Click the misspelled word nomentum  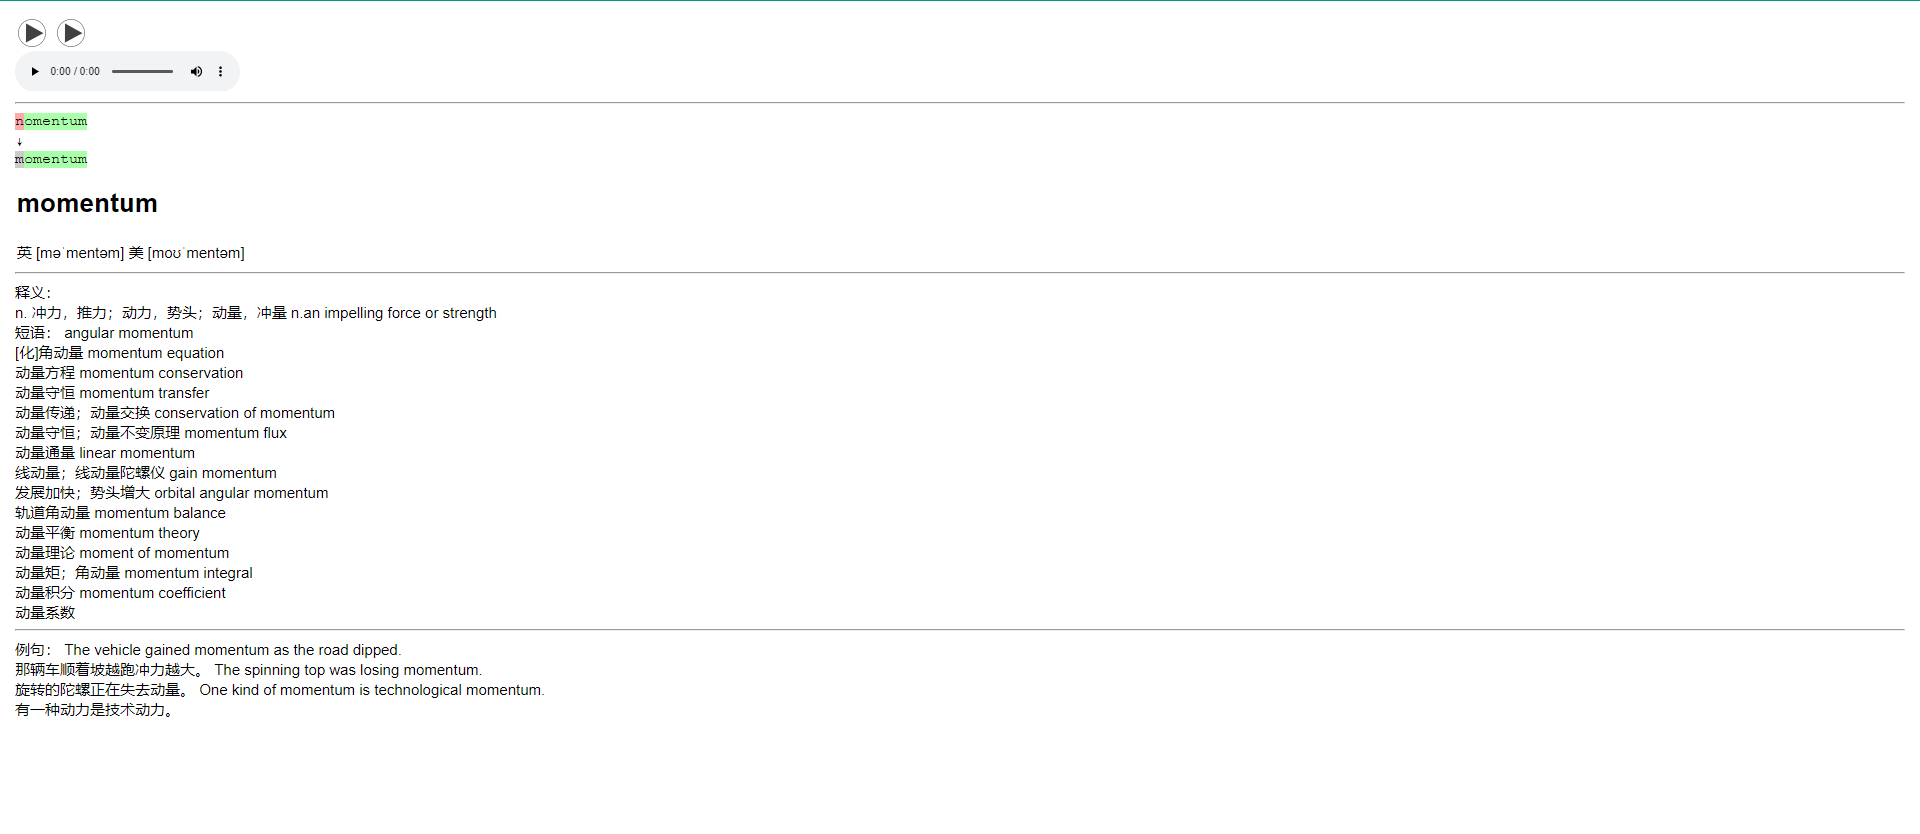pos(51,121)
